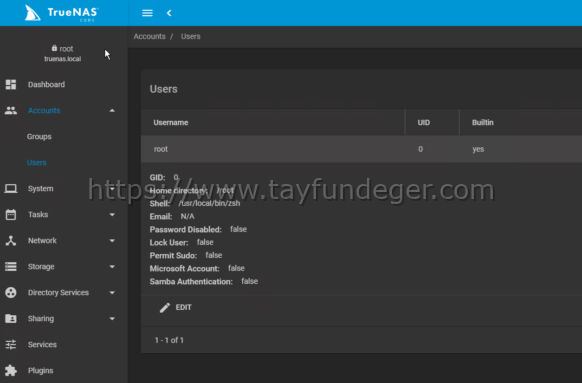This screenshot has width=582, height=383.
Task: Collapse the Accounts menu section arrow
Action: click(x=112, y=111)
